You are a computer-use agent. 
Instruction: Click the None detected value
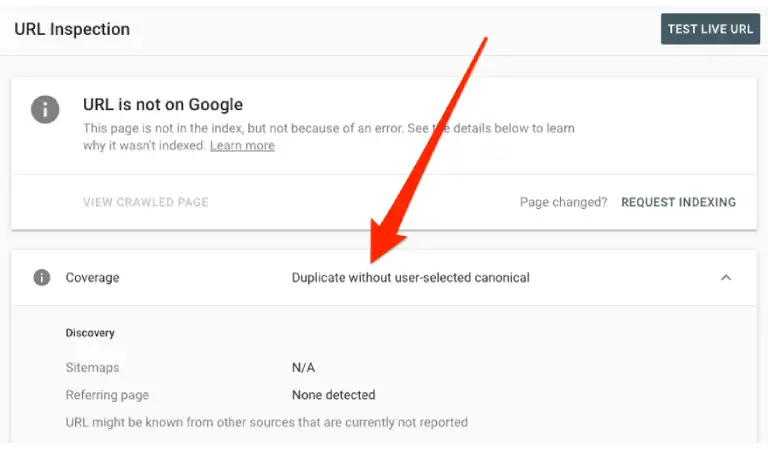pyautogui.click(x=334, y=395)
